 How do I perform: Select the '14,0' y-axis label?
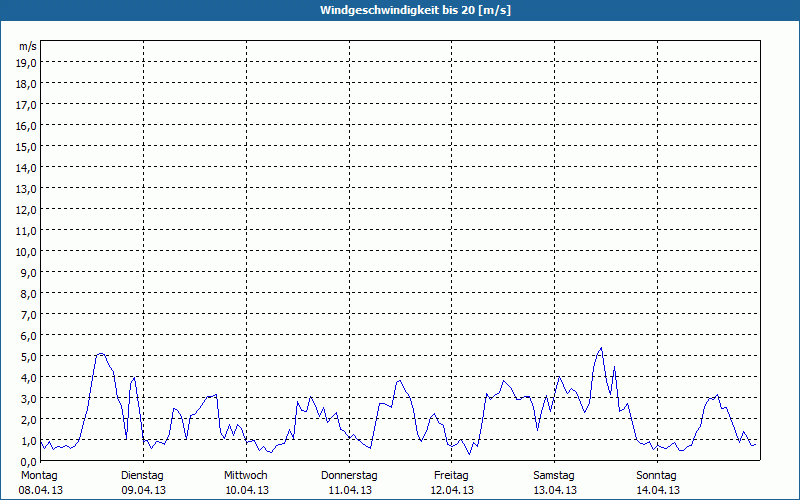(26, 168)
